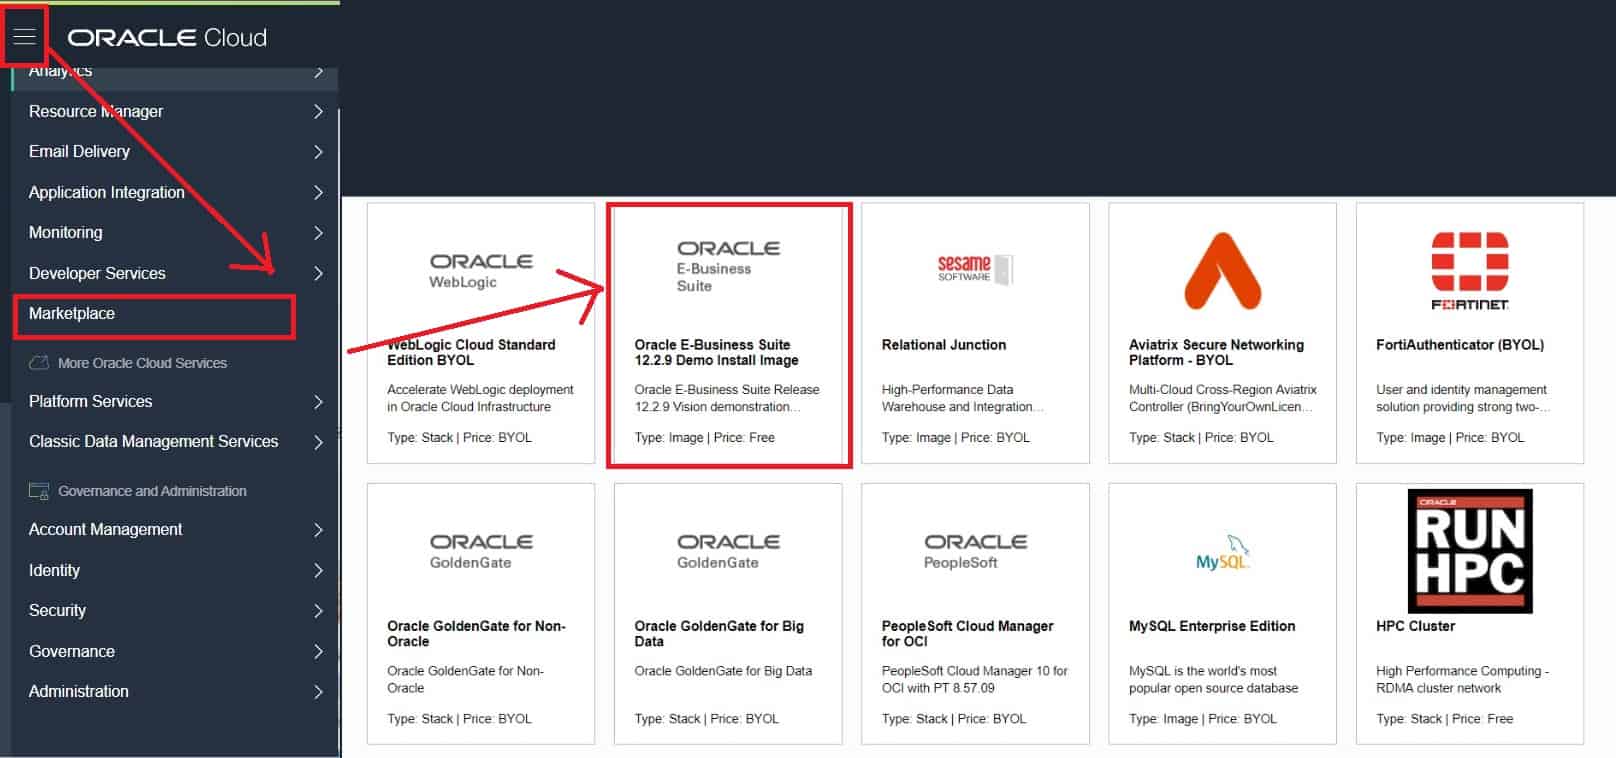
Task: Click the MySQL dolphin logo
Action: coord(1223,552)
